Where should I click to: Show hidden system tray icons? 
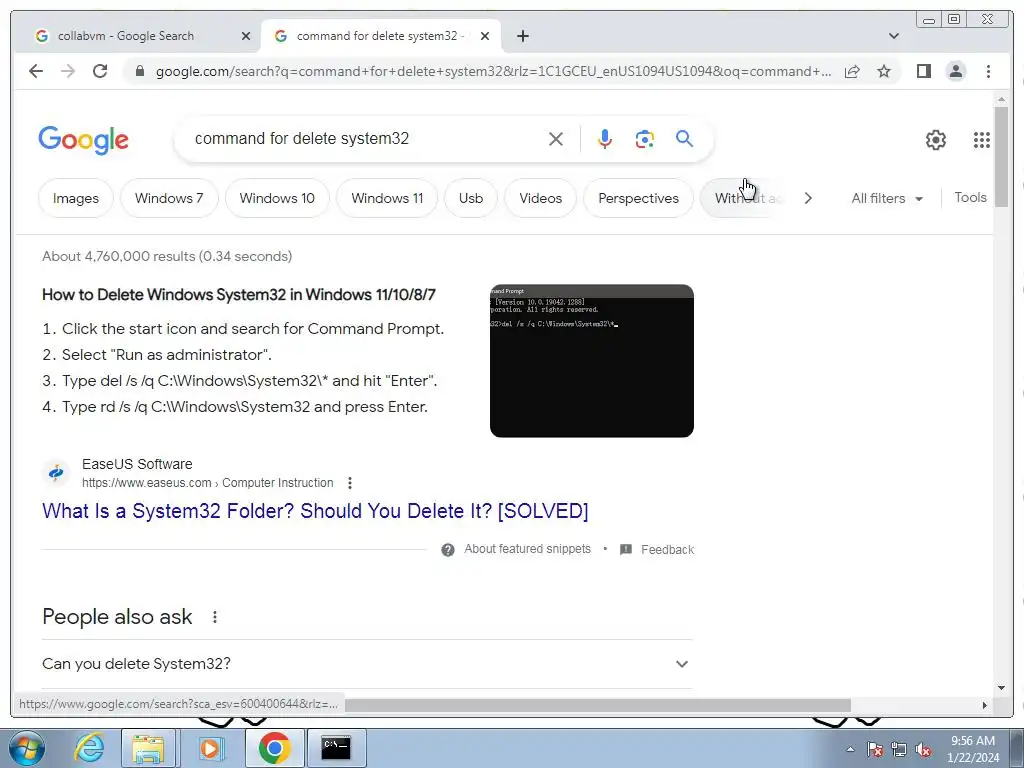850,749
